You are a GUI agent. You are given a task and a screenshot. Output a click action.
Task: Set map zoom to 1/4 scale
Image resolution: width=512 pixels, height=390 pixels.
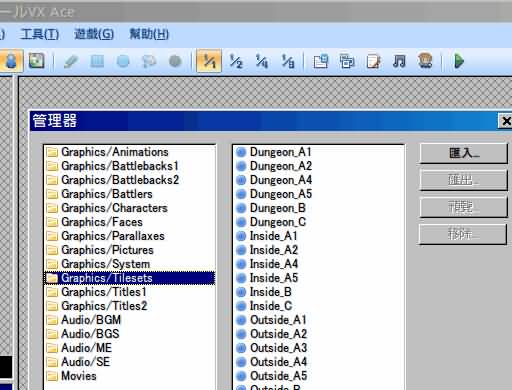pos(262,61)
